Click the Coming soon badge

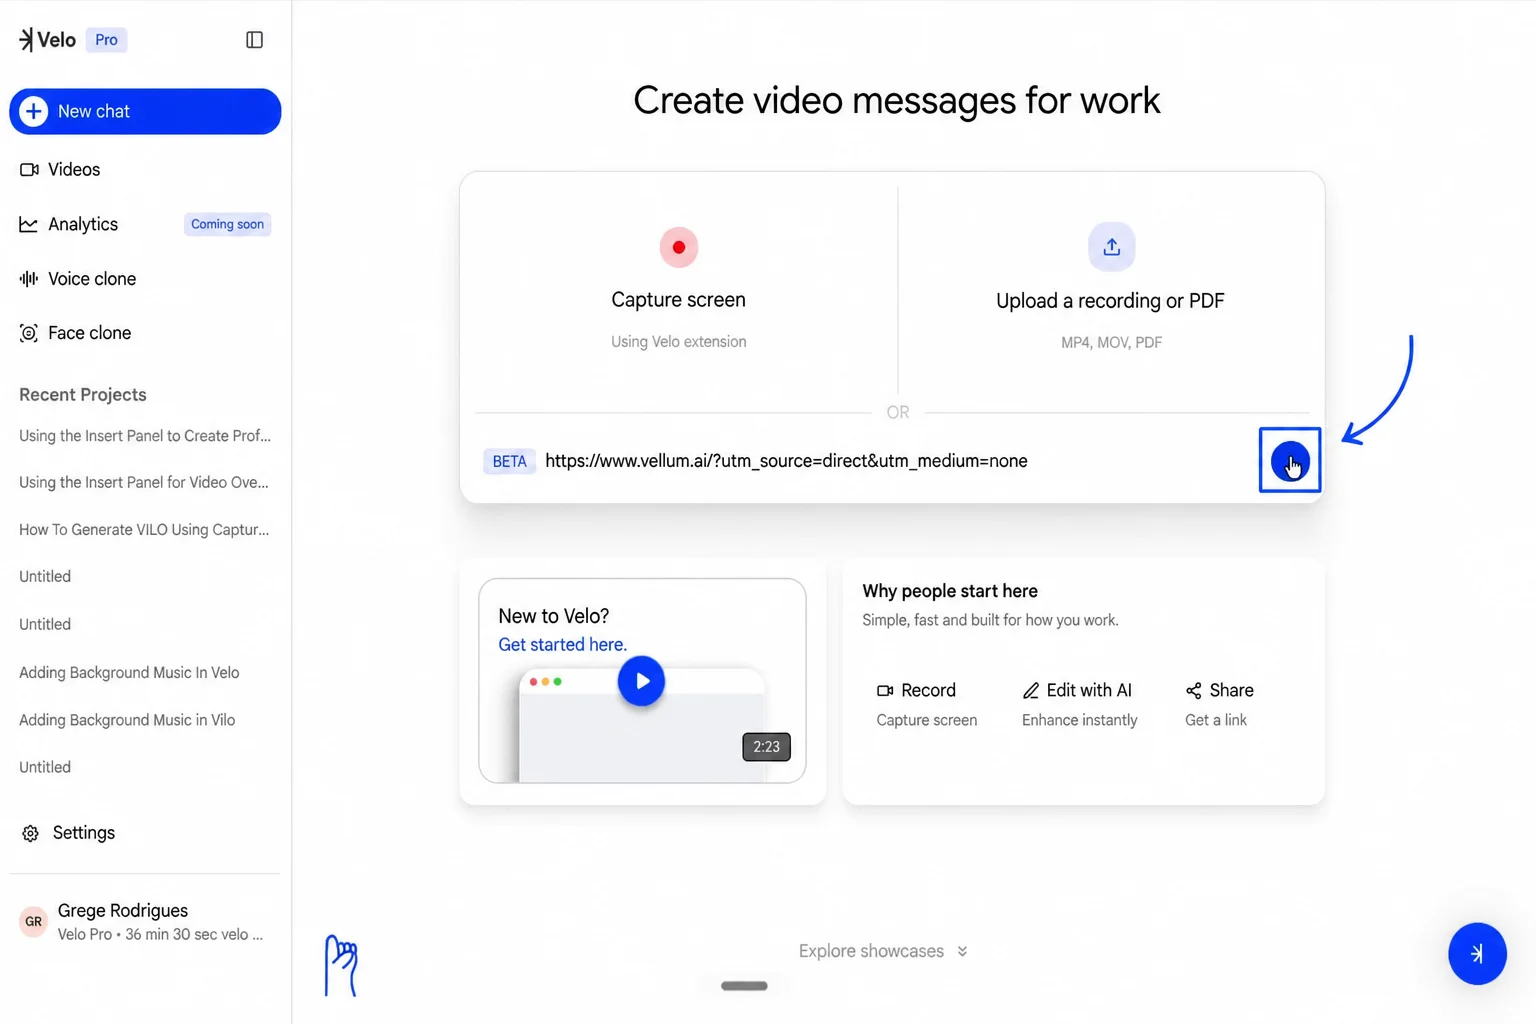[x=227, y=224]
